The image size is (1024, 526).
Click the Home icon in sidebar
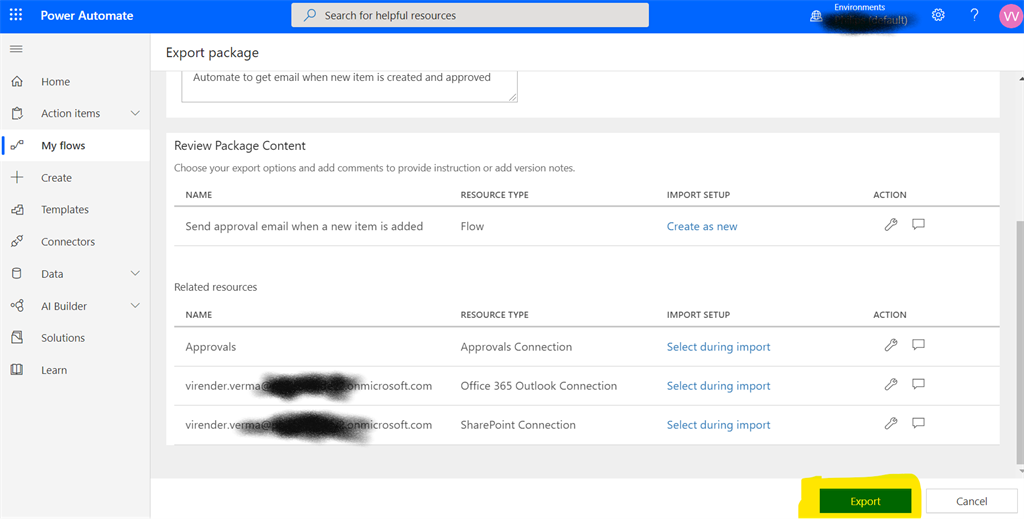point(17,82)
